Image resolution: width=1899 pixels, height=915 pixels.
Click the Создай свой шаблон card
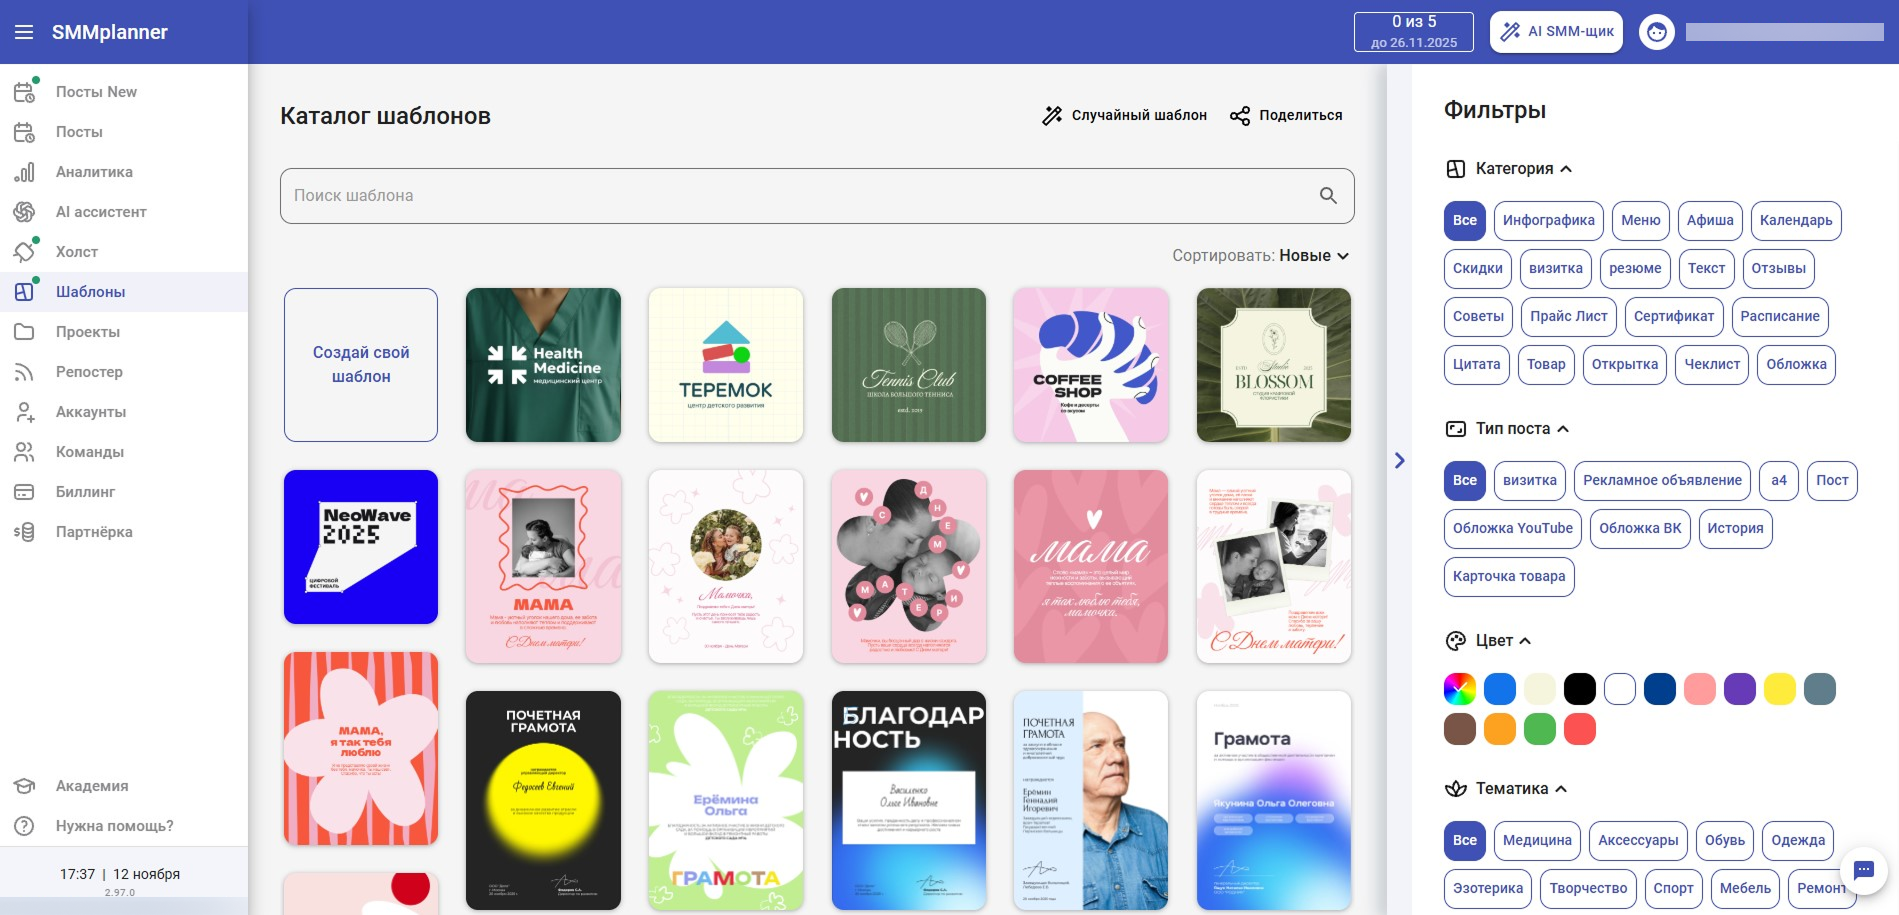[x=361, y=365]
